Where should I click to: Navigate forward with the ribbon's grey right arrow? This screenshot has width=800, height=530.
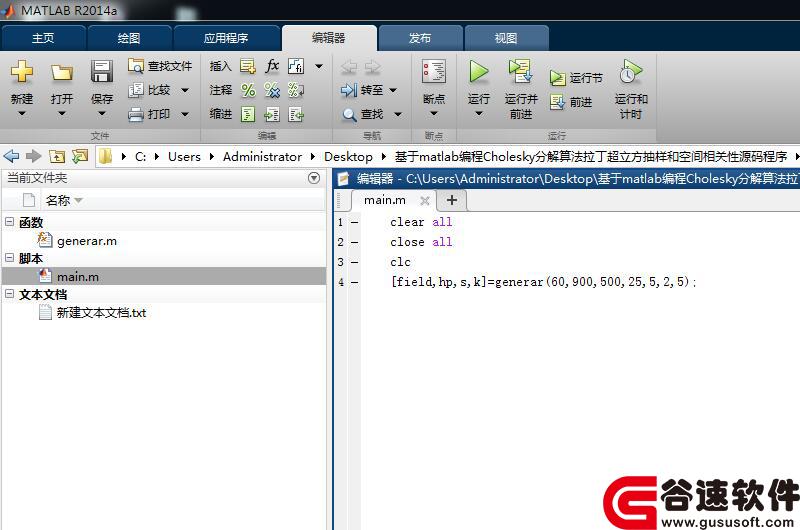372,66
